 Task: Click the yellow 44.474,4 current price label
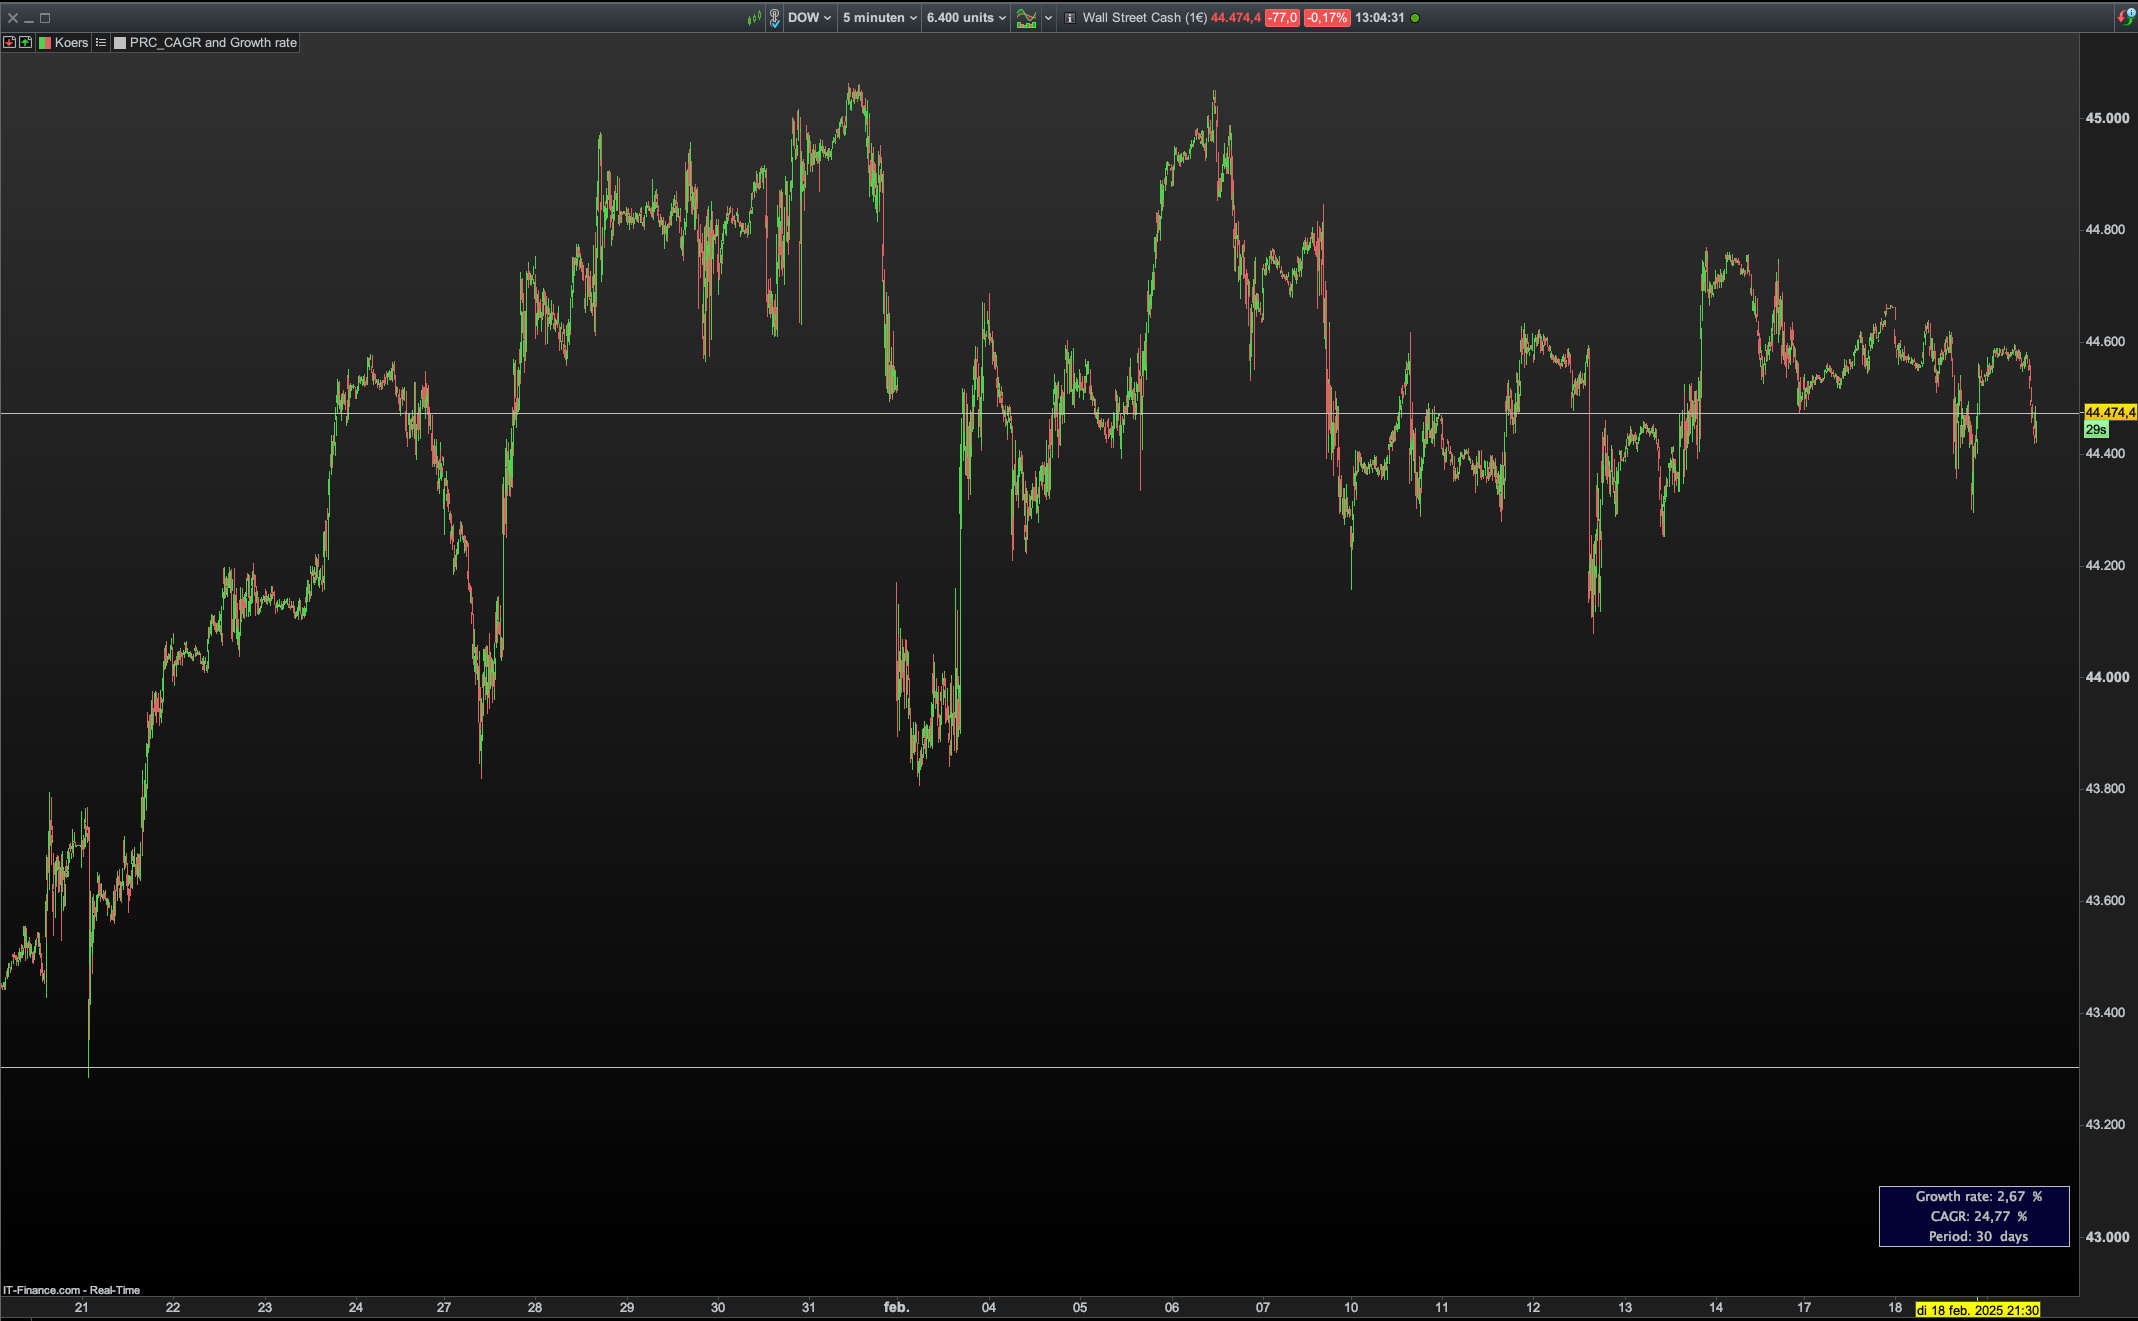(2110, 412)
